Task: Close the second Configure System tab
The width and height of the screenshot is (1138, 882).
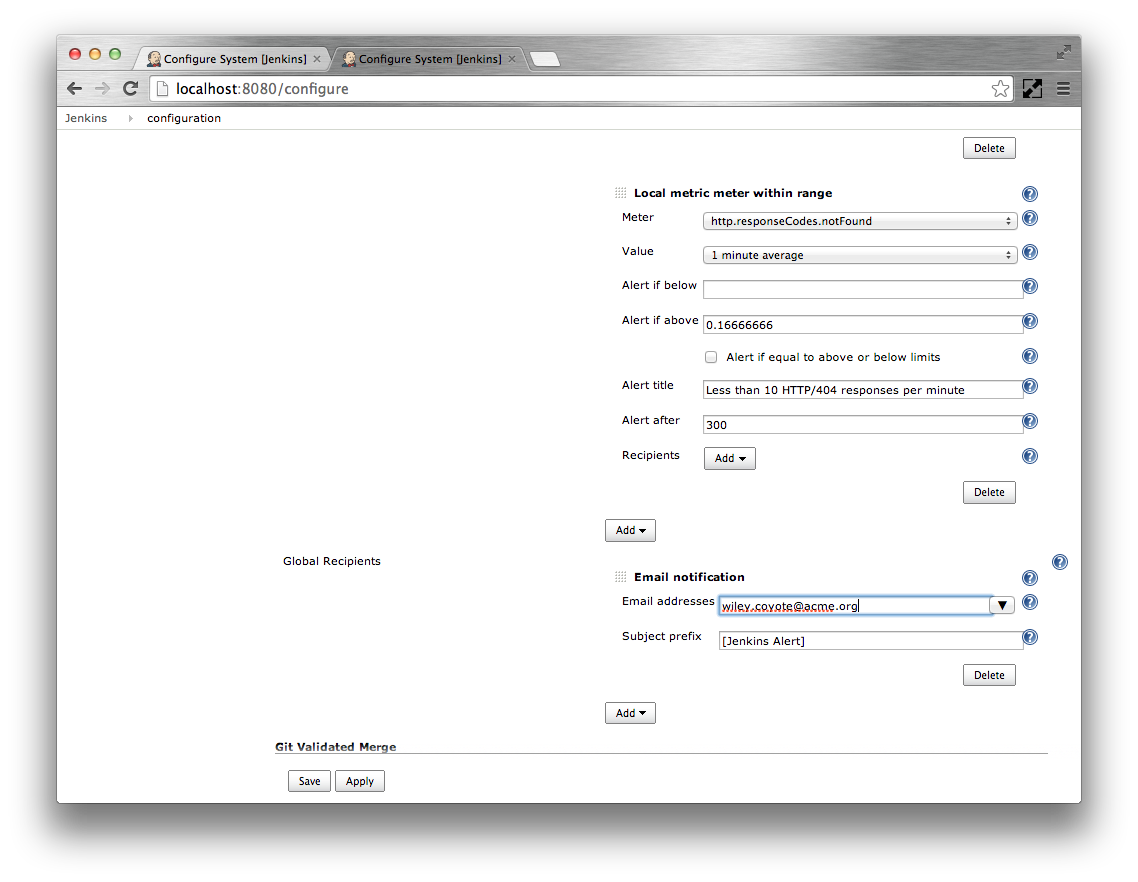Action: click(x=512, y=59)
